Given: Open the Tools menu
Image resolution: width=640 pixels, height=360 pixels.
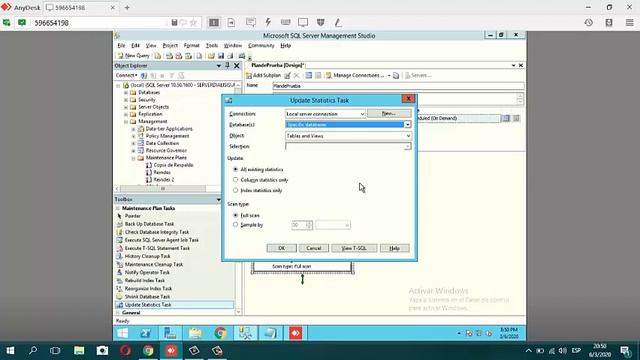Looking at the screenshot, I should [x=211, y=46].
